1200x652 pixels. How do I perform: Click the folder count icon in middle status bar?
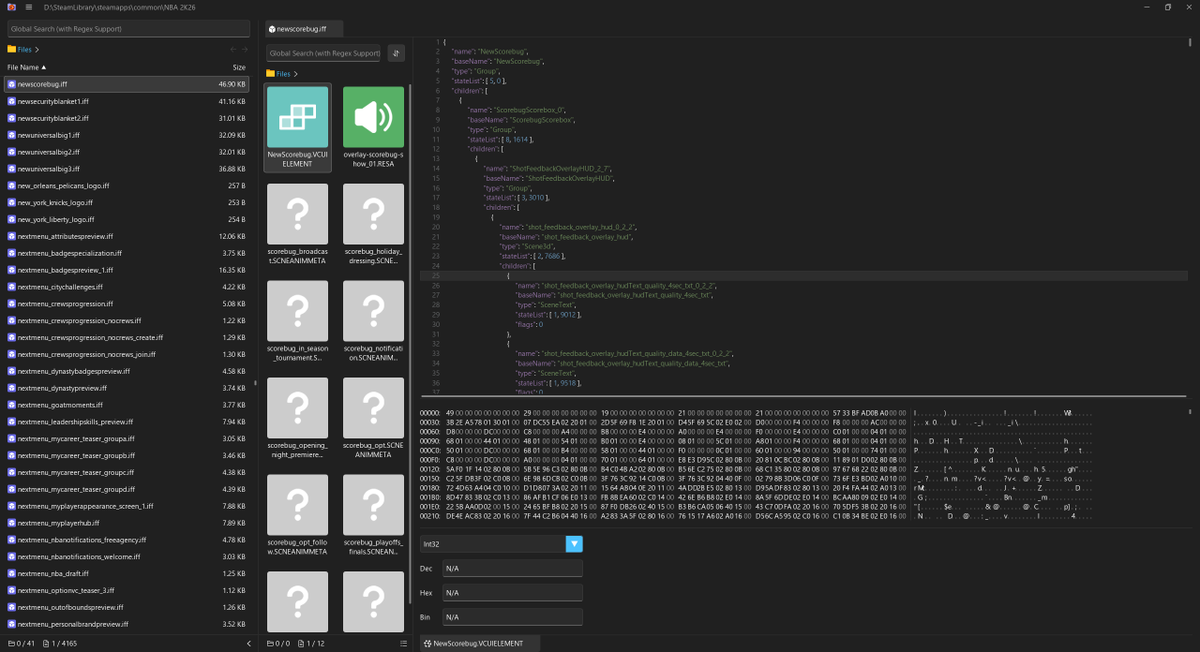pyautogui.click(x=271, y=643)
